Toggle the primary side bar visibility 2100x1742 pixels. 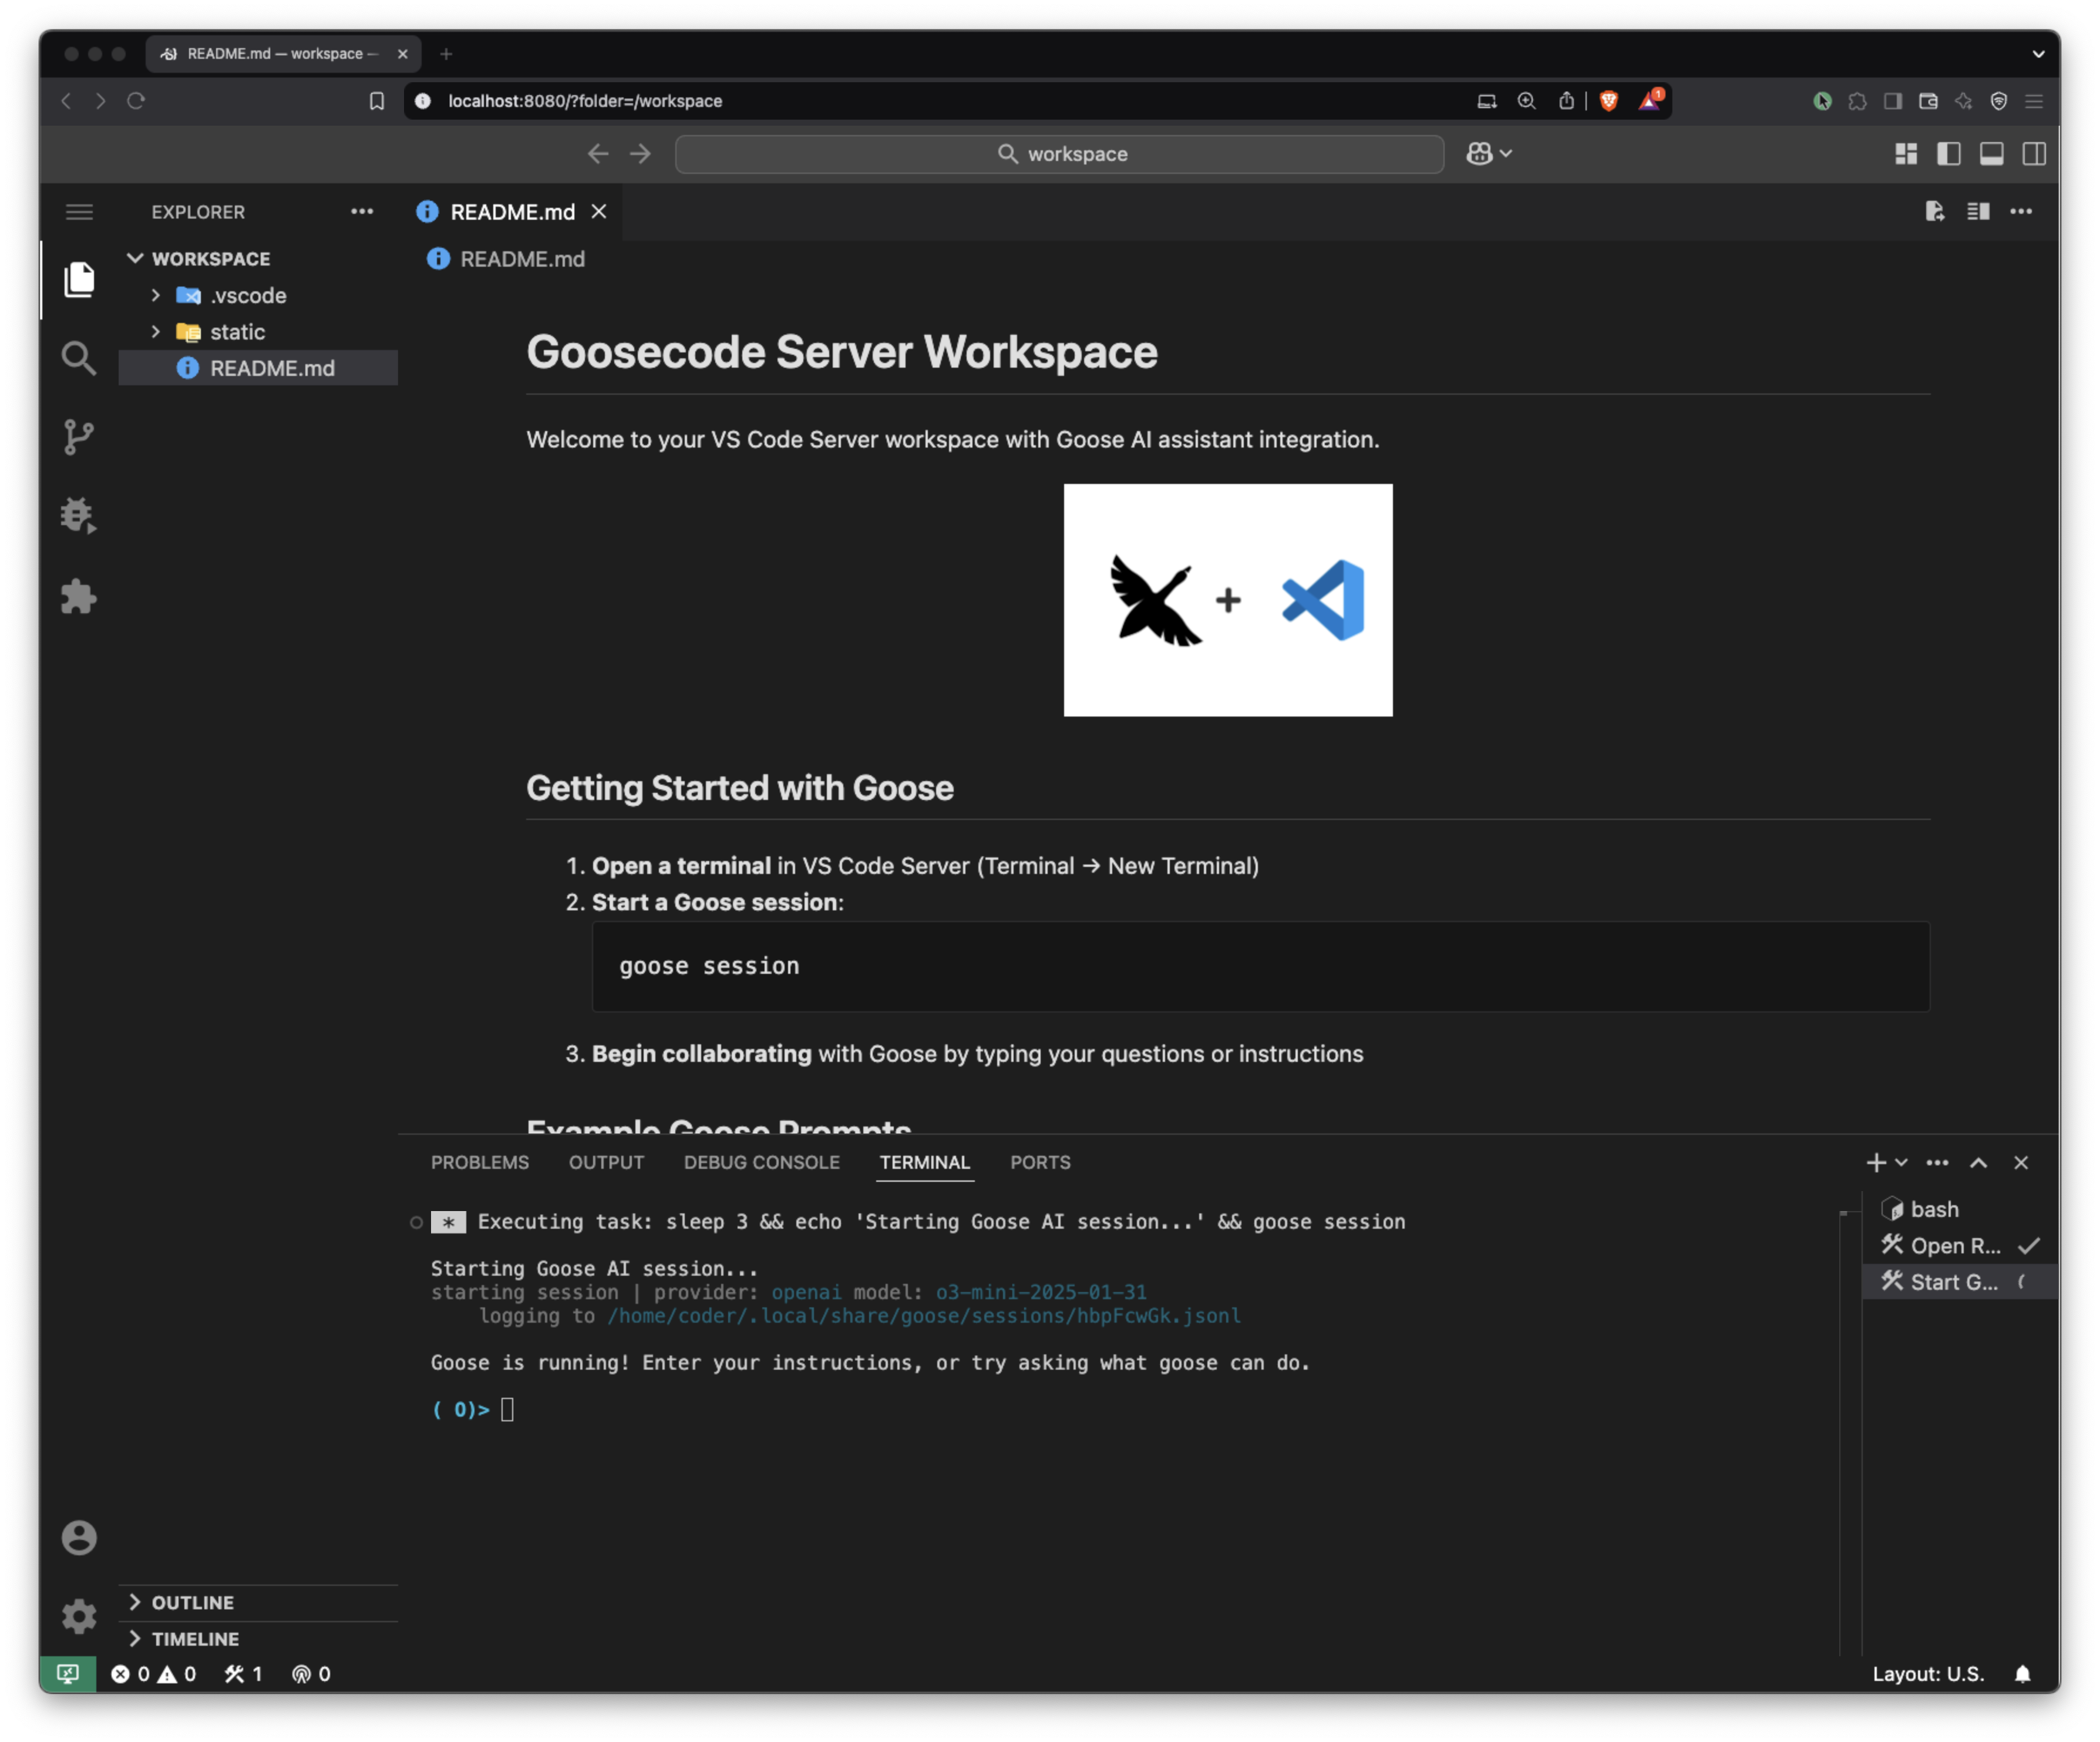point(1948,154)
